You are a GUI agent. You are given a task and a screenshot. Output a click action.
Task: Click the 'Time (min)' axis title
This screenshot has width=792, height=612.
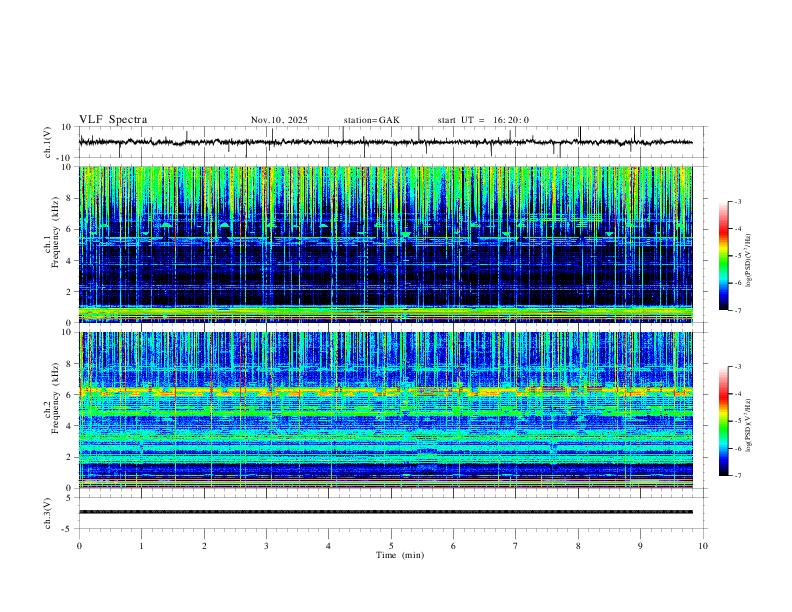point(400,555)
